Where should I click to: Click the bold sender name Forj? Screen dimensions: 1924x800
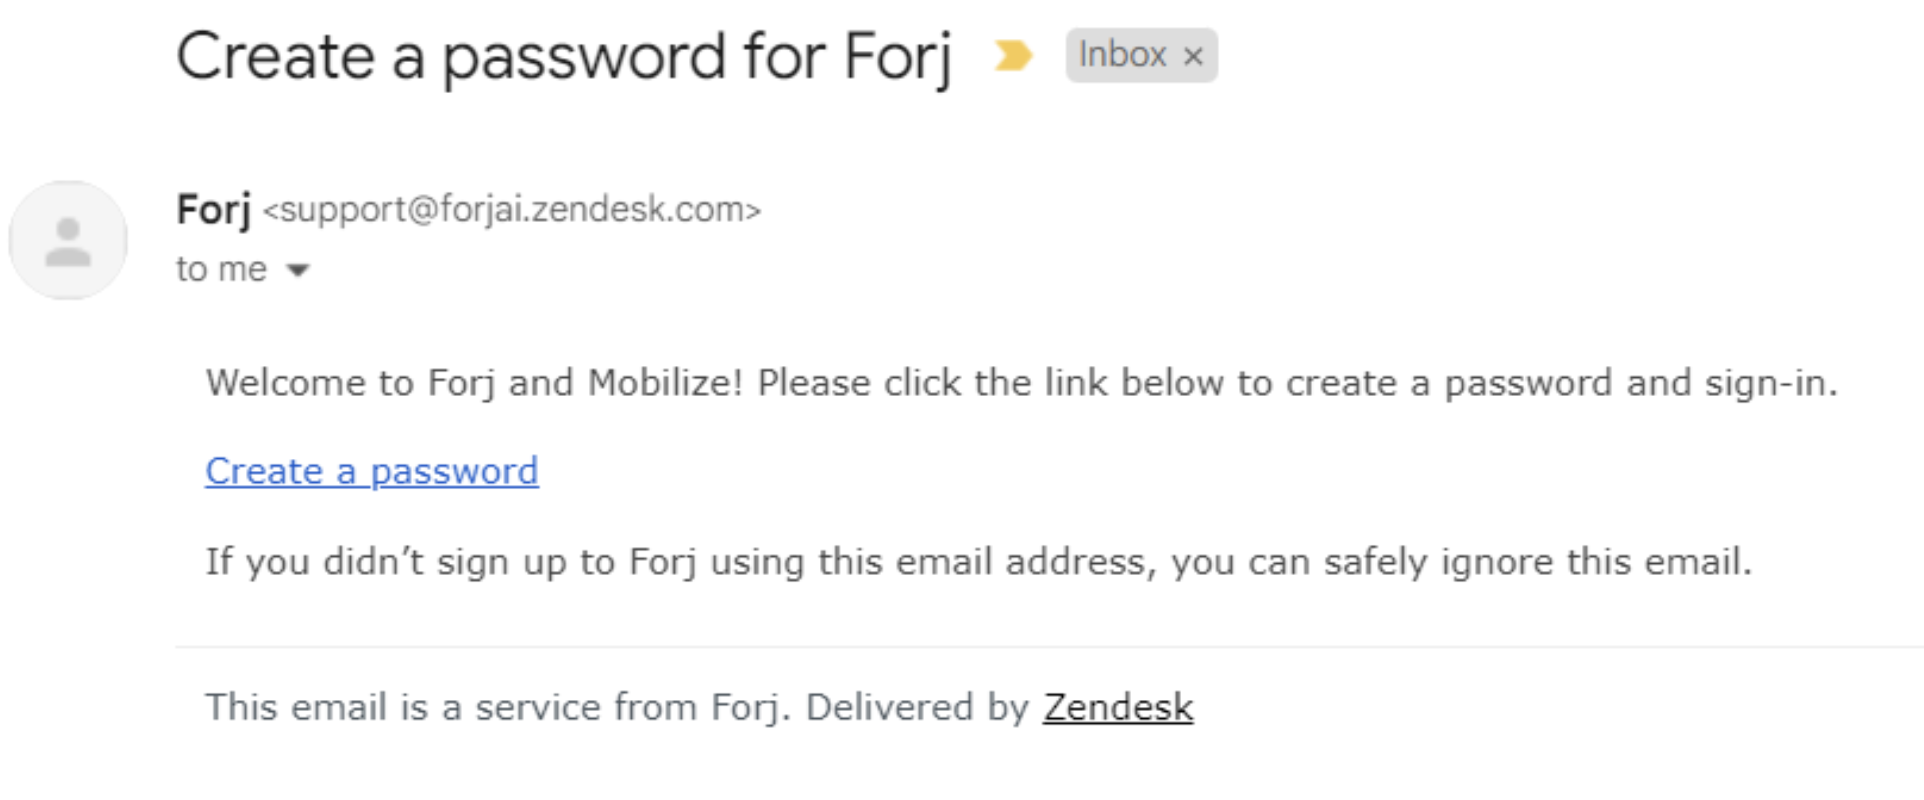[213, 209]
